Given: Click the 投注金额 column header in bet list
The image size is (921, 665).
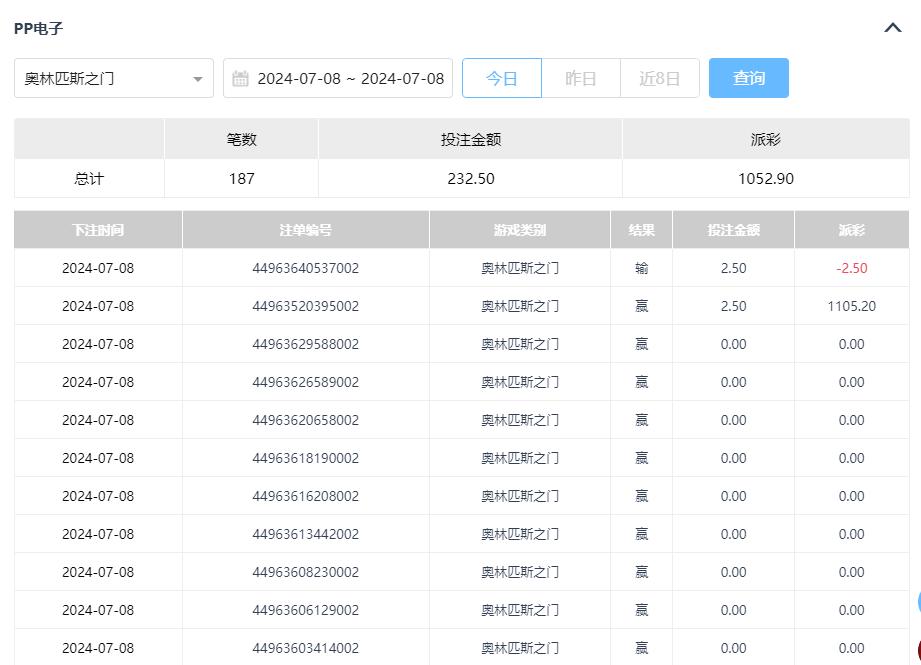Looking at the screenshot, I should [x=733, y=230].
